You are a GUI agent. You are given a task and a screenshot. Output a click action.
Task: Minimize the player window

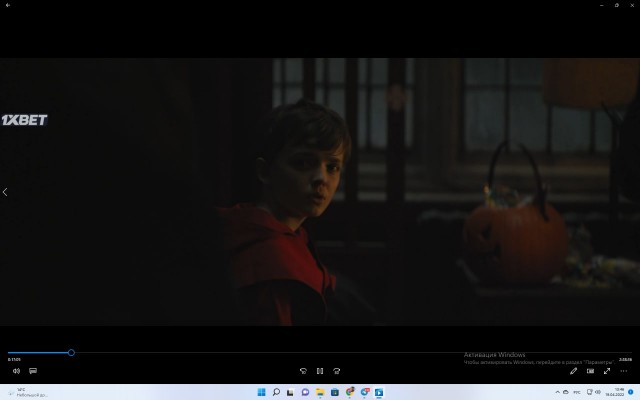pos(602,5)
